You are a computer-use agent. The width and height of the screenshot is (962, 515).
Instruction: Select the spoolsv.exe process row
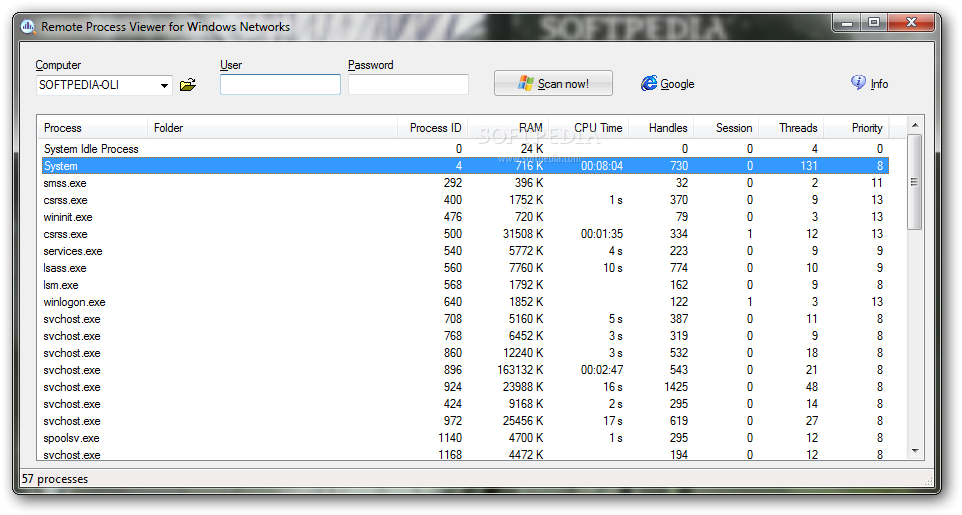(465, 438)
